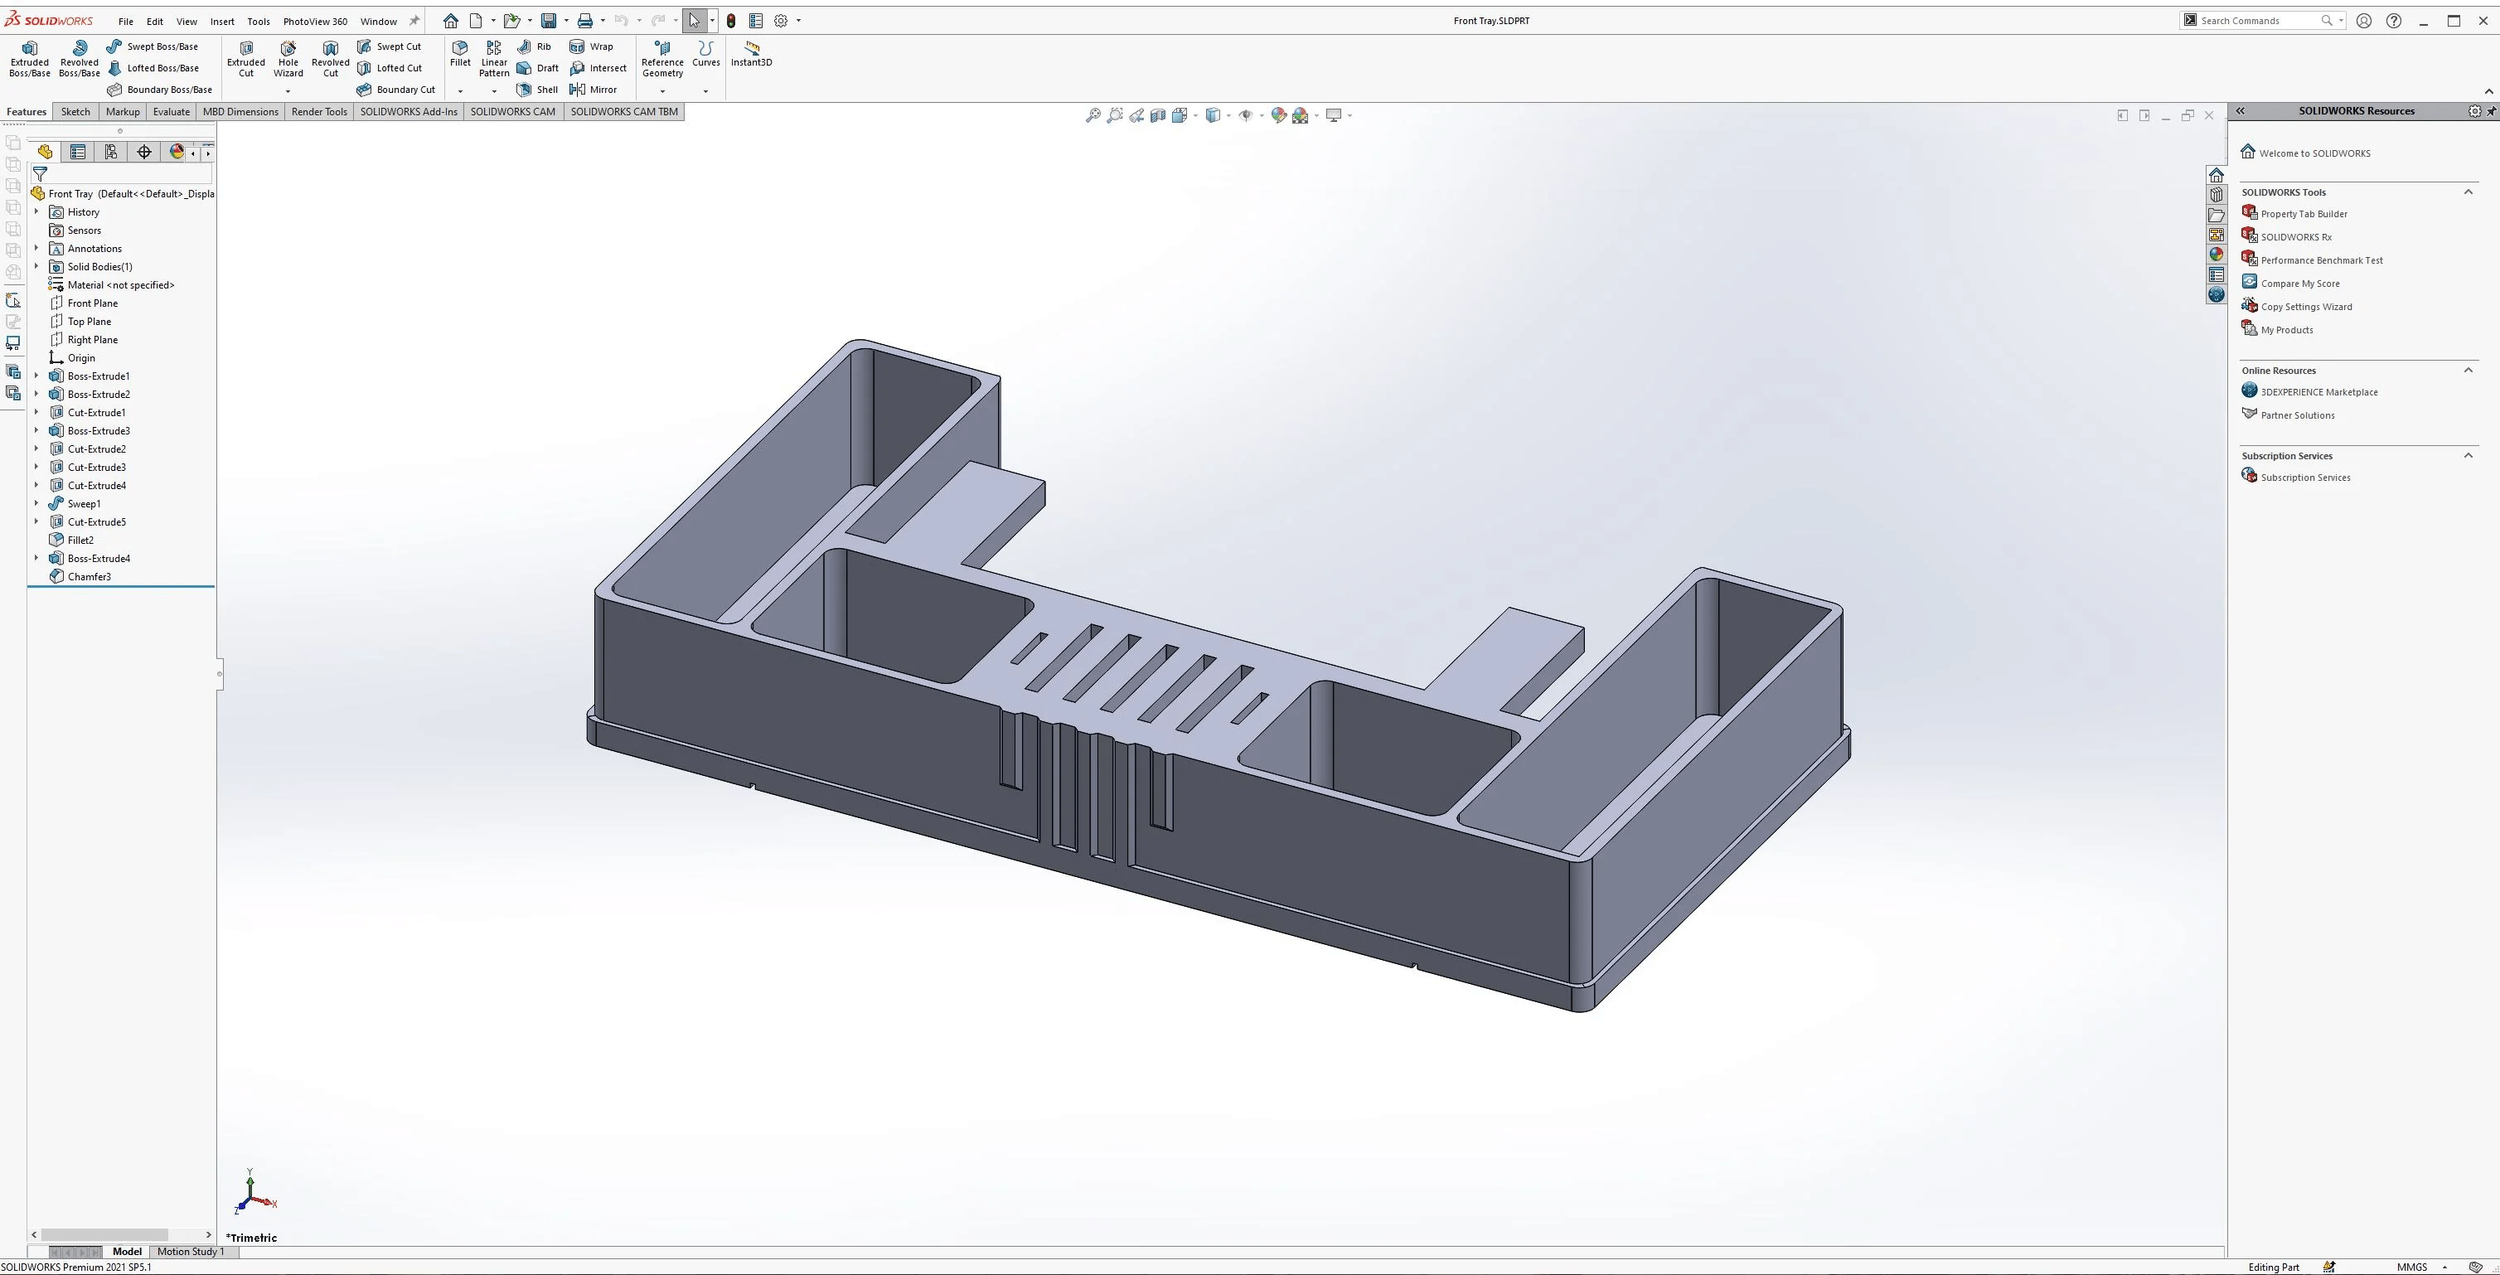
Task: Expand the Boss-Extrude1 tree item
Action: [37, 375]
